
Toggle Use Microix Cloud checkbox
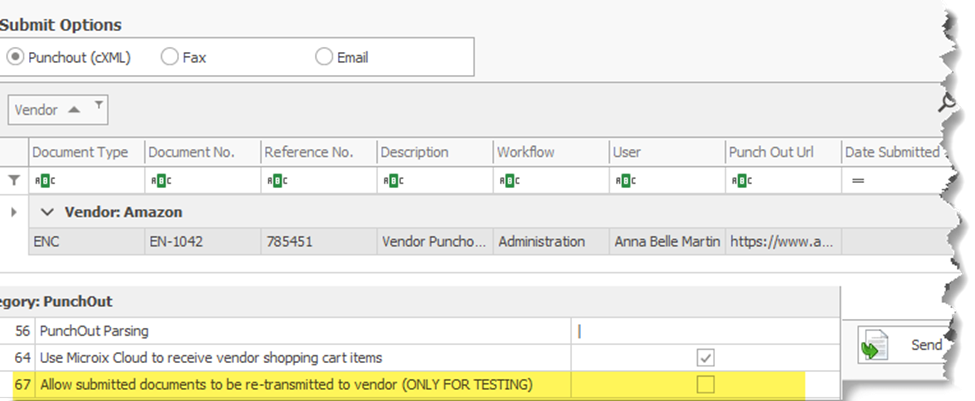pos(705,357)
